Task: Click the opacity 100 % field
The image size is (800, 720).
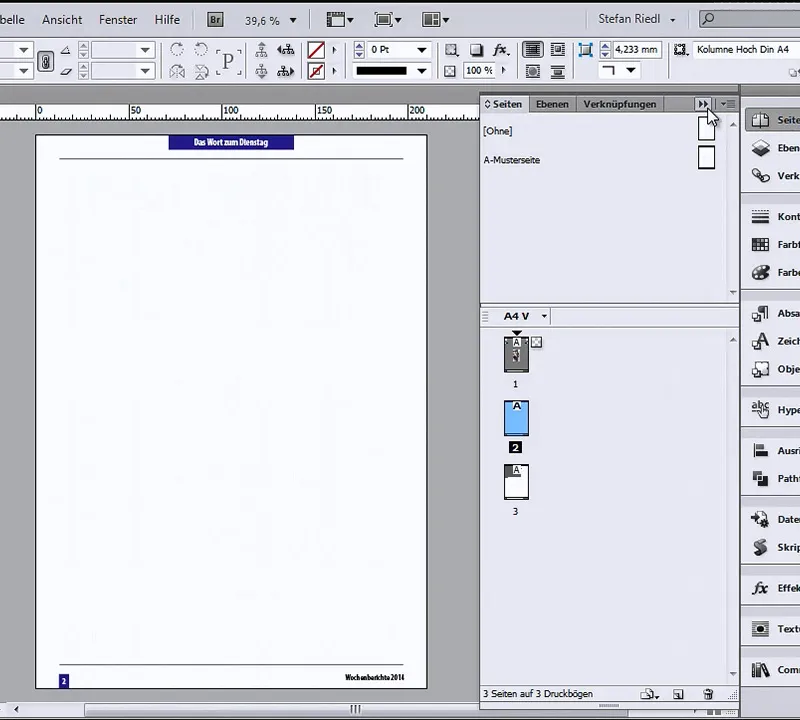Action: [x=480, y=70]
